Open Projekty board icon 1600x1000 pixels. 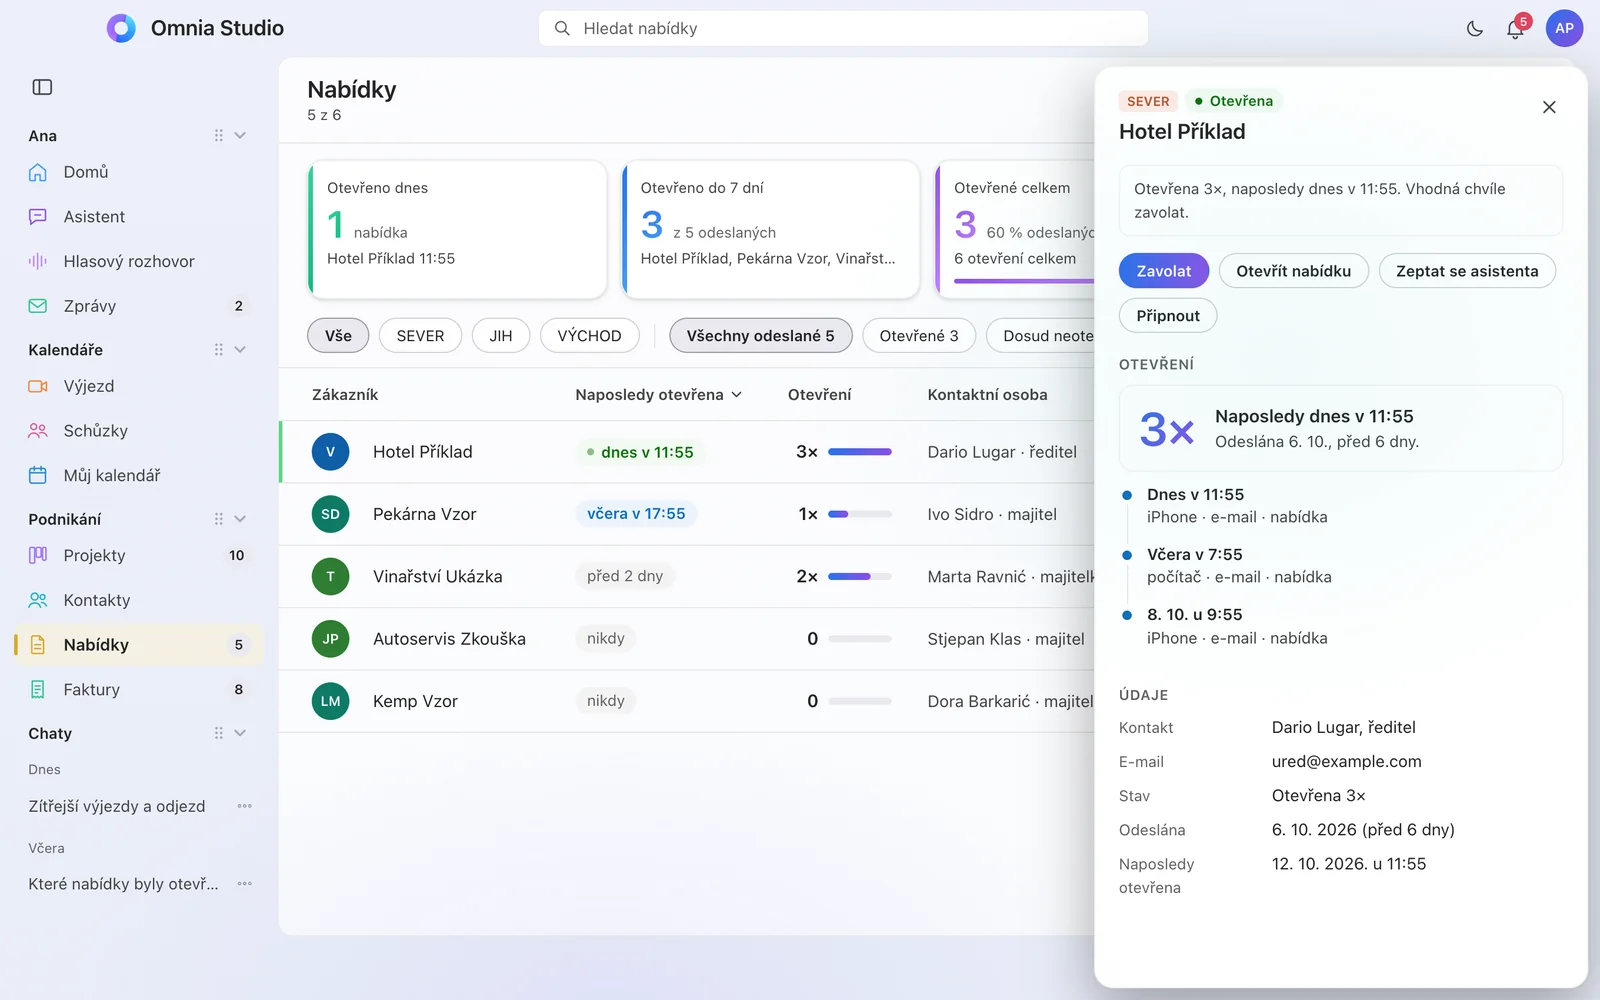pos(38,555)
